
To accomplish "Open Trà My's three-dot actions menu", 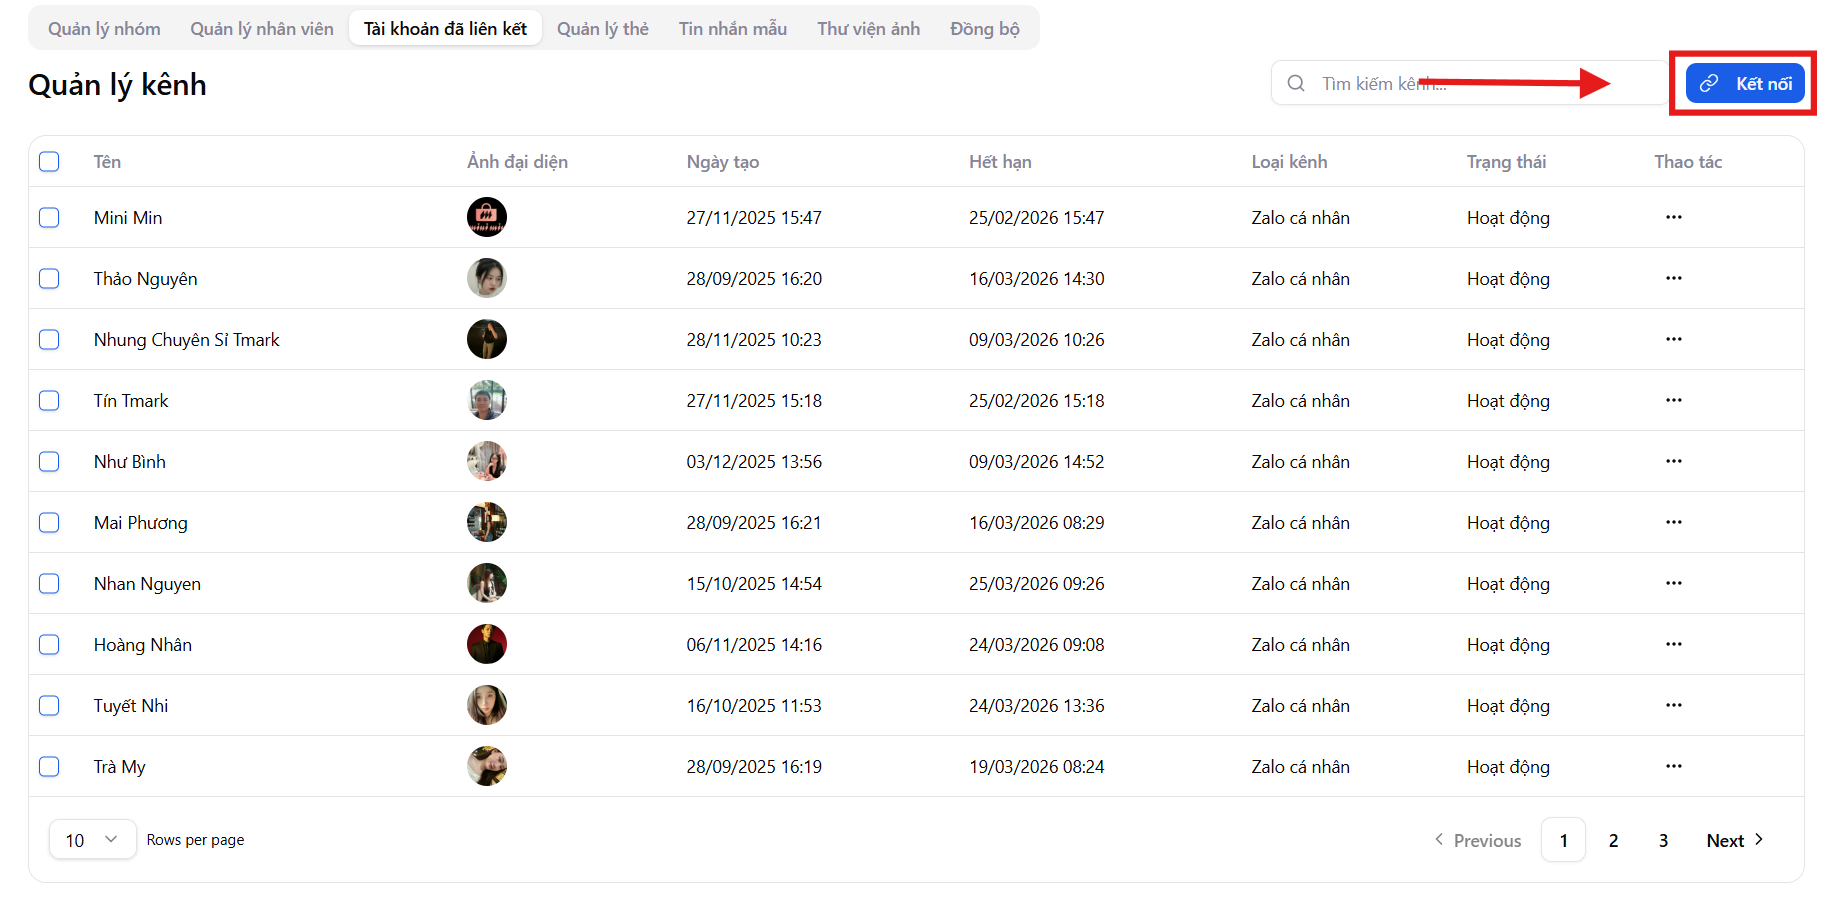I will point(1673,766).
